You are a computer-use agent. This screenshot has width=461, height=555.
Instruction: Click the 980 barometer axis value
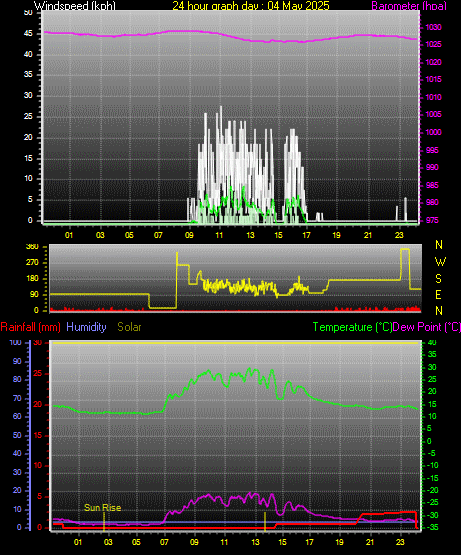pyautogui.click(x=432, y=202)
